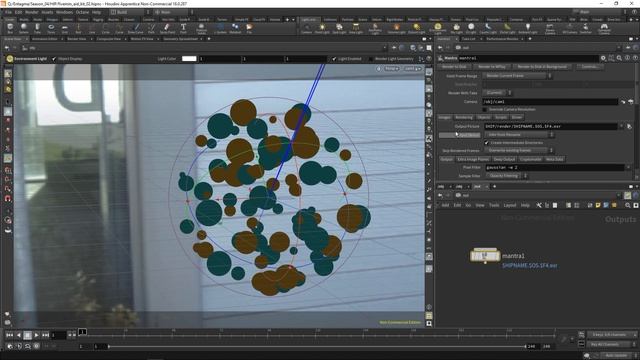Open the Windows menu
The image size is (640, 360).
tap(64, 12)
